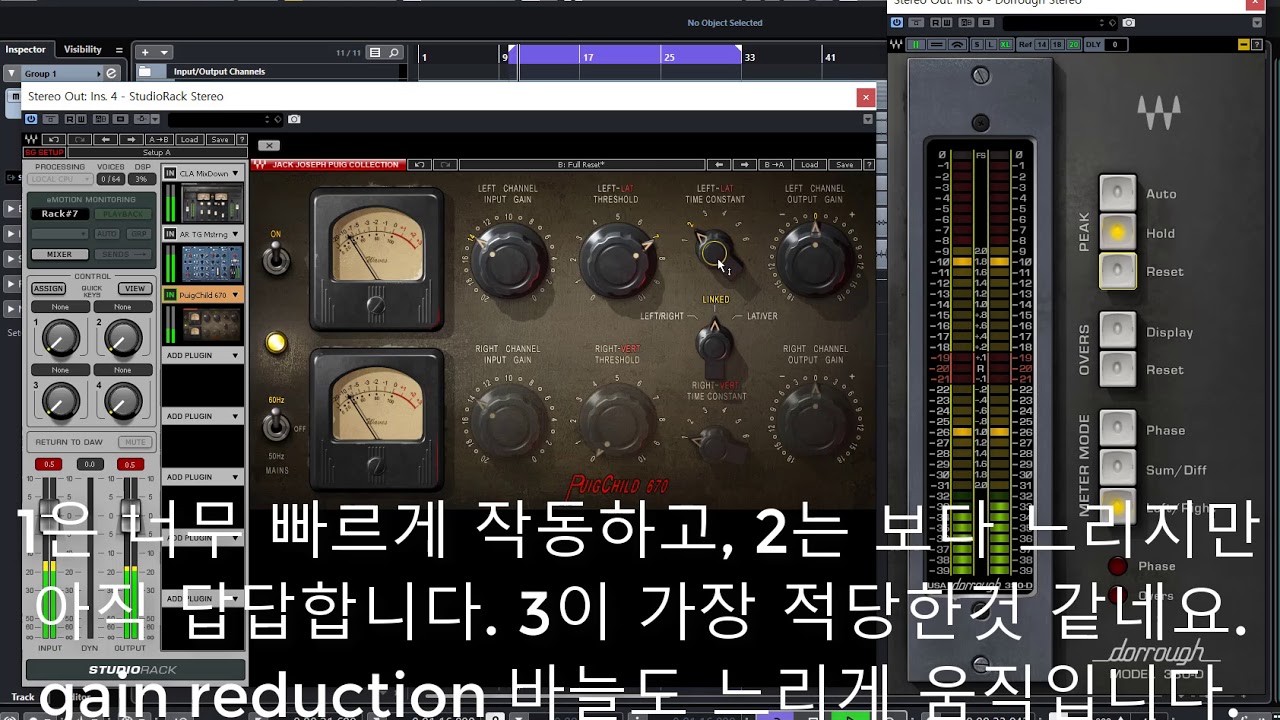The height and width of the screenshot is (720, 1280).
Task: Click the Waves logo in the StudioRack toolbar
Action: point(31,139)
